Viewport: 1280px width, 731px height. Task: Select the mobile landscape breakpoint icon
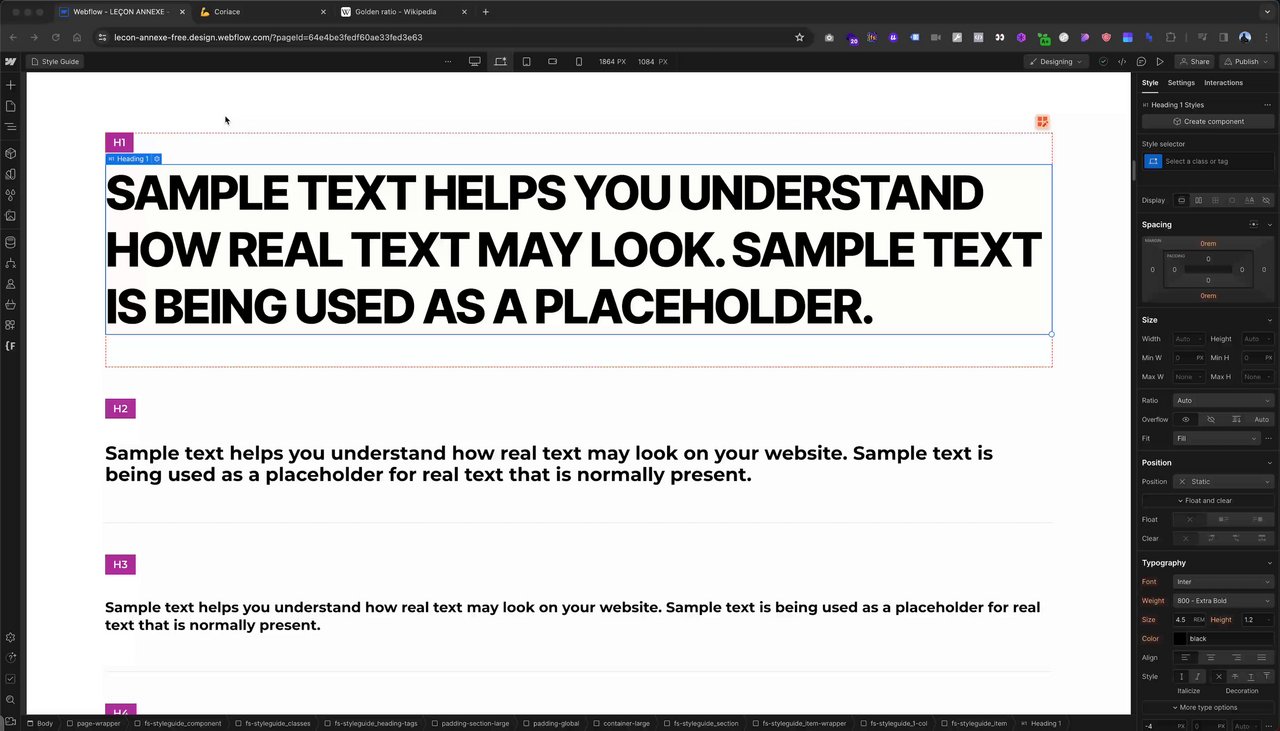(553, 61)
